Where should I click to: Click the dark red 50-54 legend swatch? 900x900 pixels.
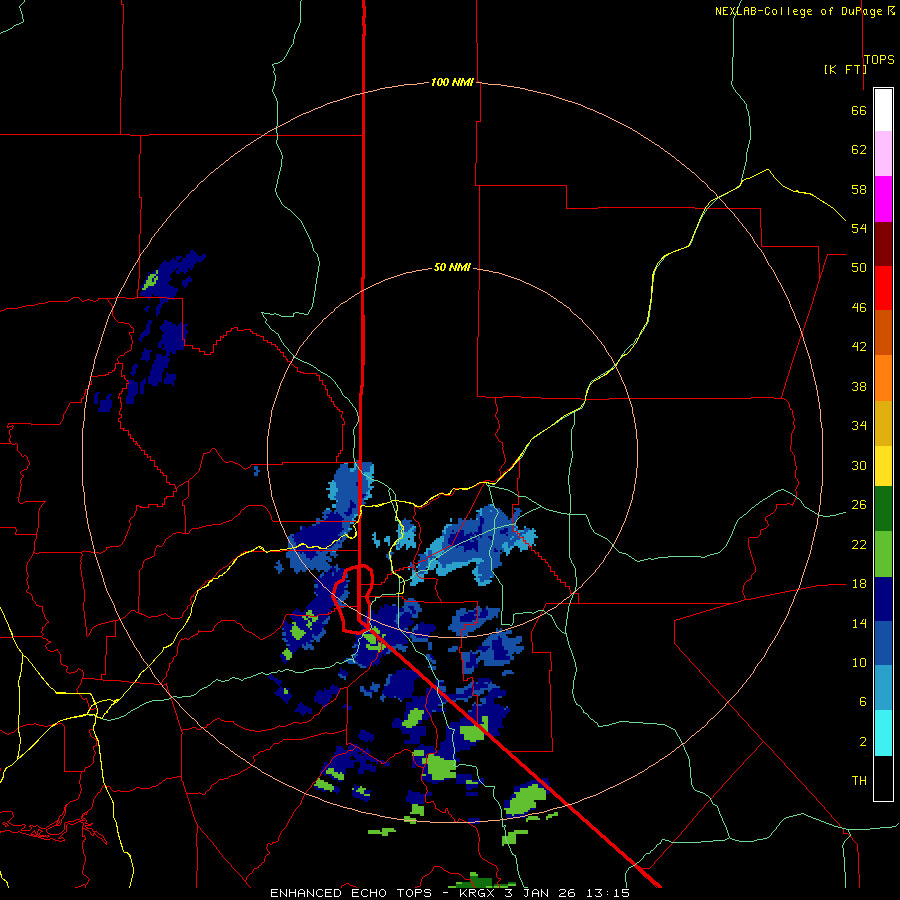coord(883,244)
